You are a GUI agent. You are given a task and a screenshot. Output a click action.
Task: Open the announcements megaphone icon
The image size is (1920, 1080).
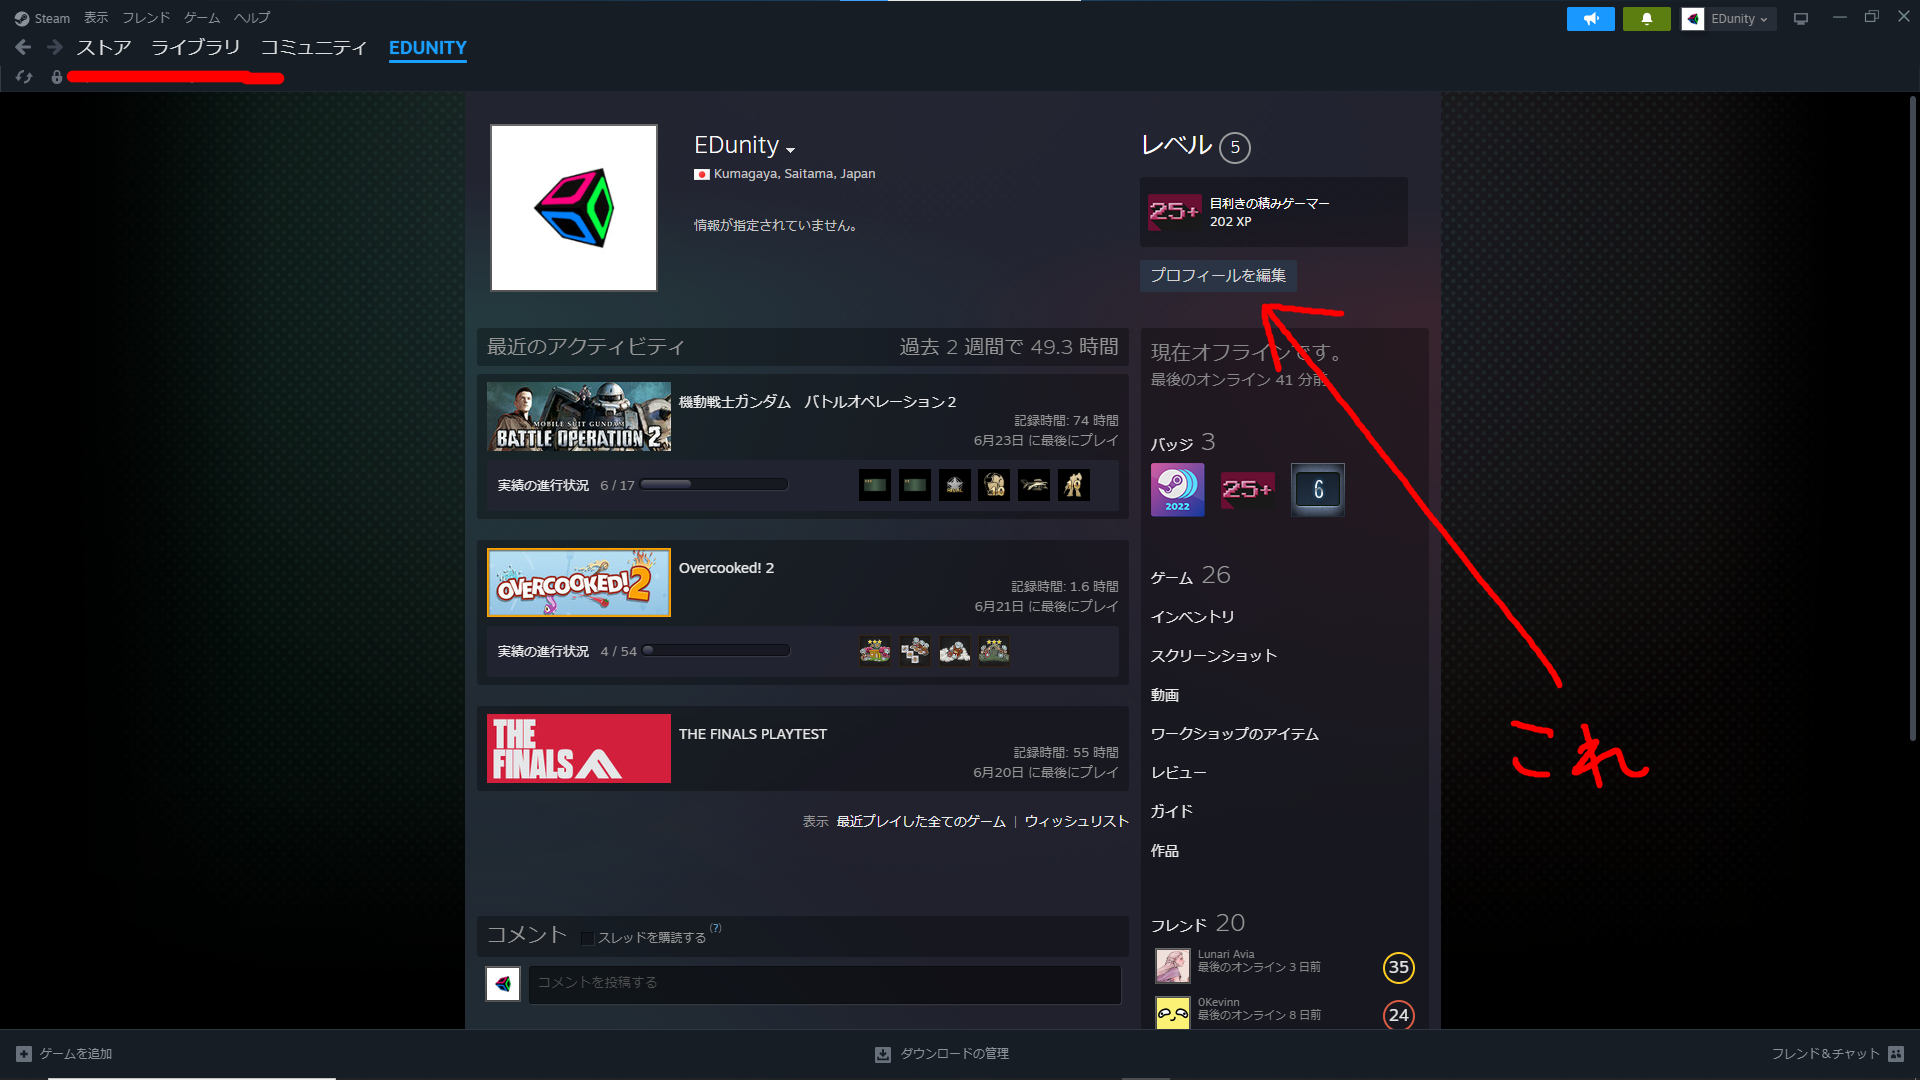click(1590, 18)
